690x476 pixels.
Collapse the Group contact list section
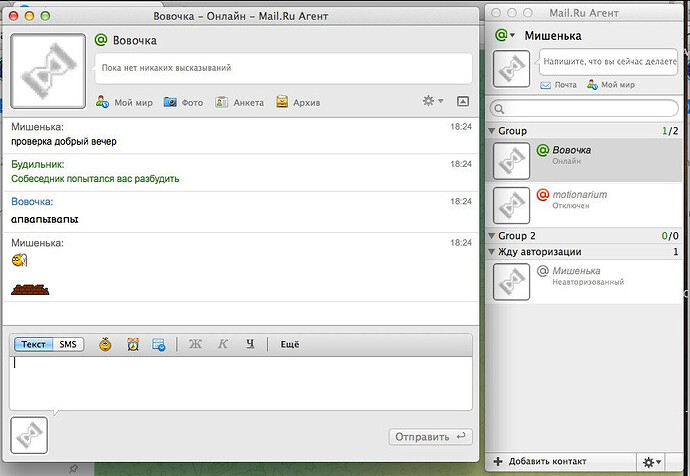coord(492,131)
